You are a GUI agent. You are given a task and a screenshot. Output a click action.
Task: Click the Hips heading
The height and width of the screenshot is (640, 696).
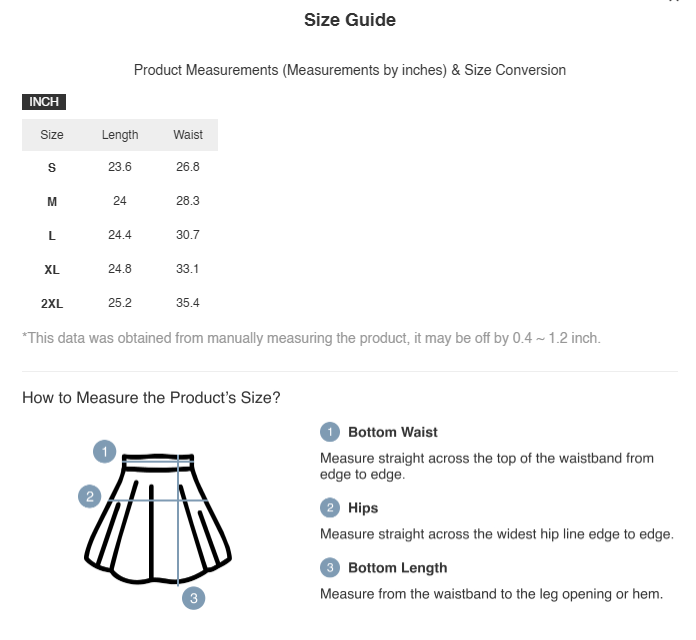(363, 508)
